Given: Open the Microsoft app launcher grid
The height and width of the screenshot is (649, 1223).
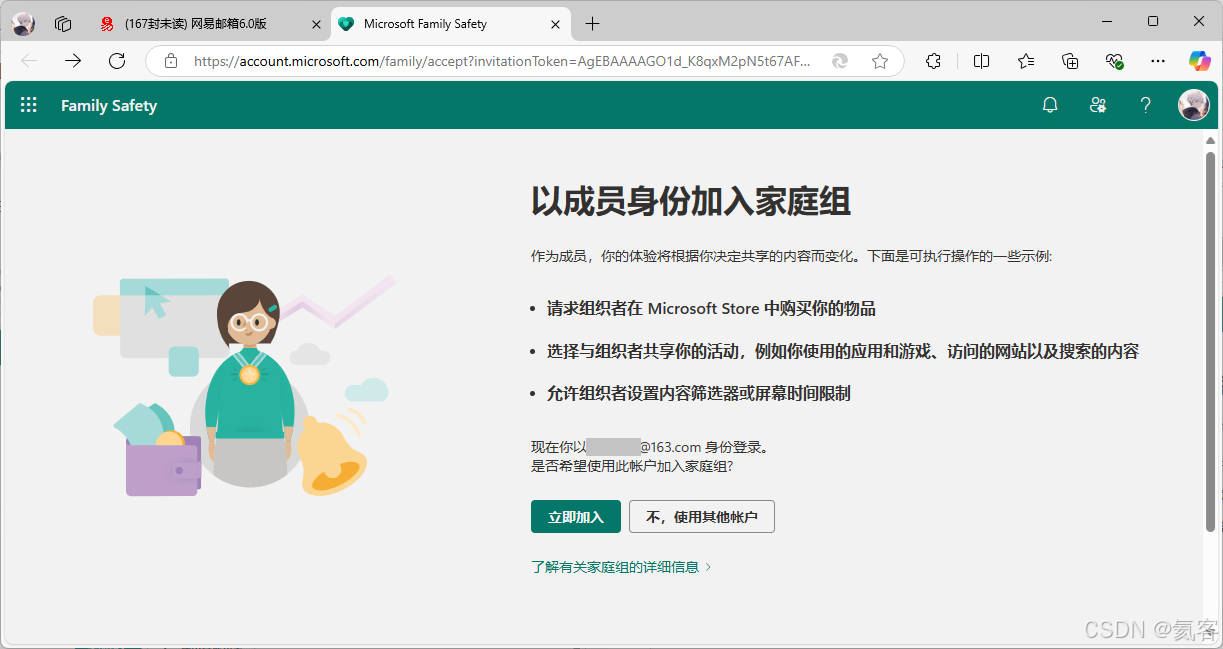Looking at the screenshot, I should [29, 105].
